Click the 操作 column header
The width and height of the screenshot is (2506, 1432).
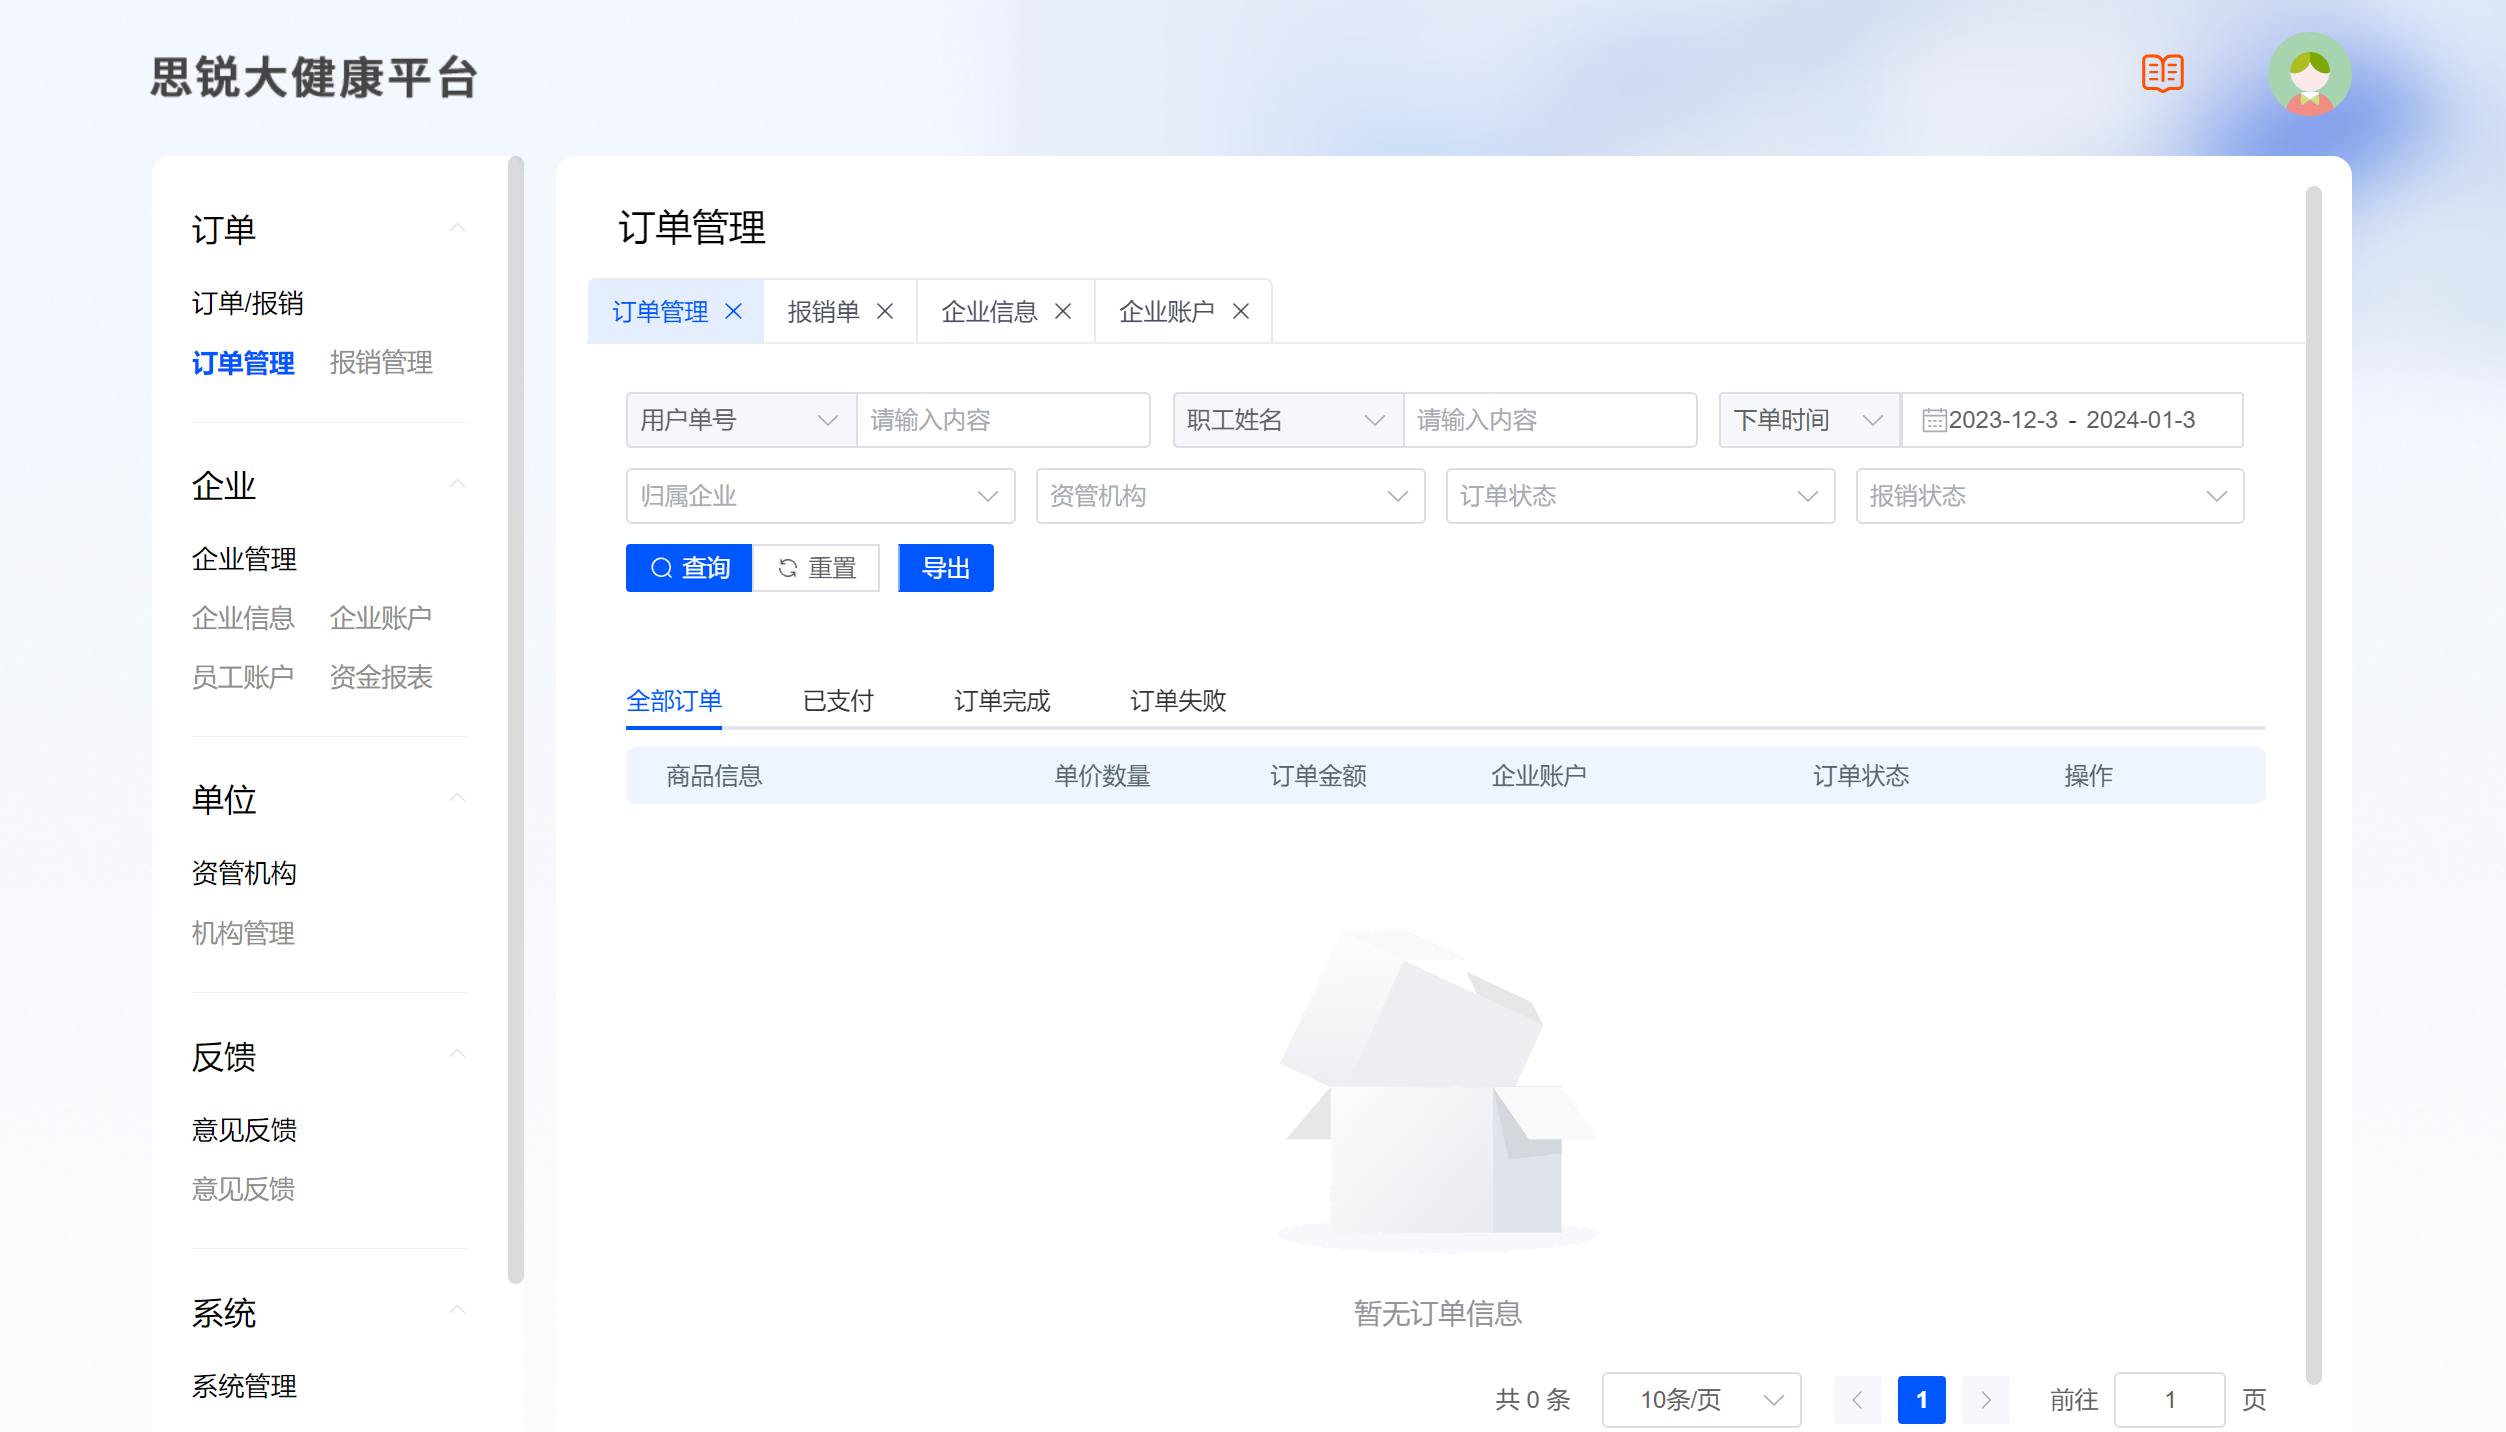2088,776
